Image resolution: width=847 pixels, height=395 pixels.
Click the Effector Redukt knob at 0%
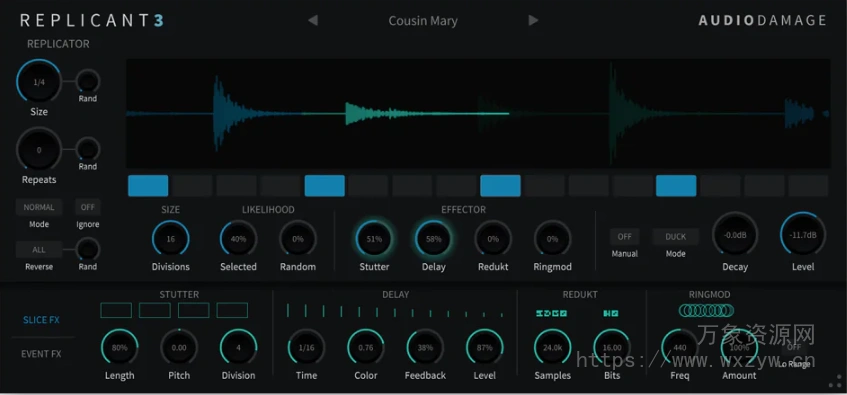click(x=493, y=239)
